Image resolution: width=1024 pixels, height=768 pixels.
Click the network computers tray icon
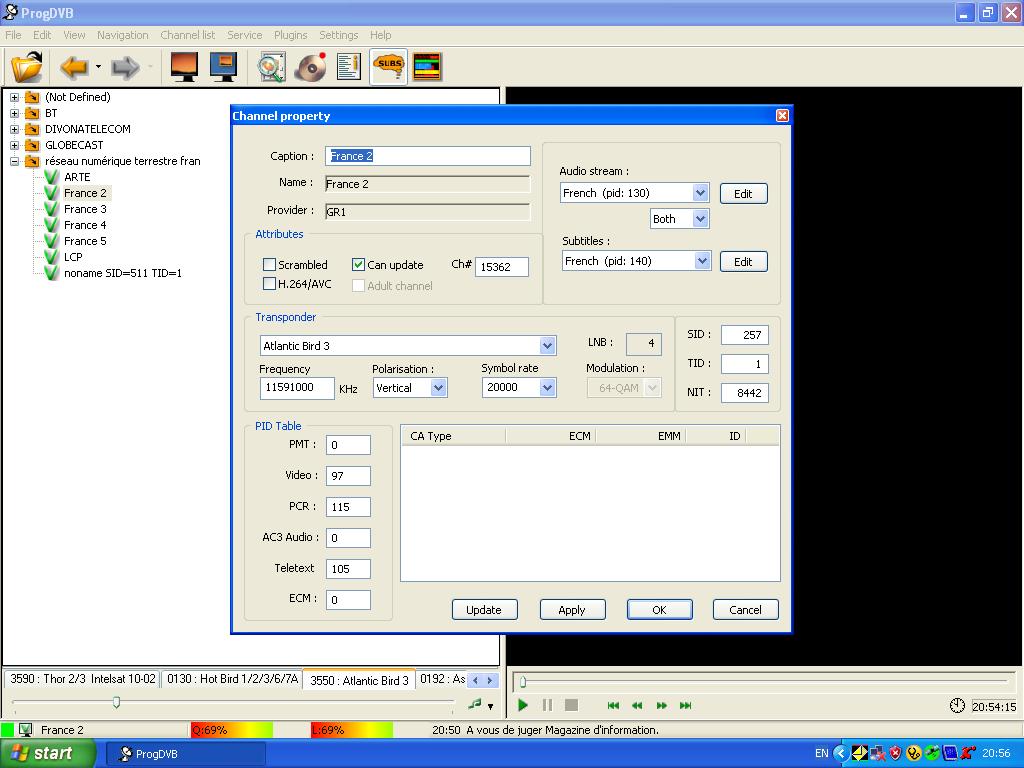[878, 754]
